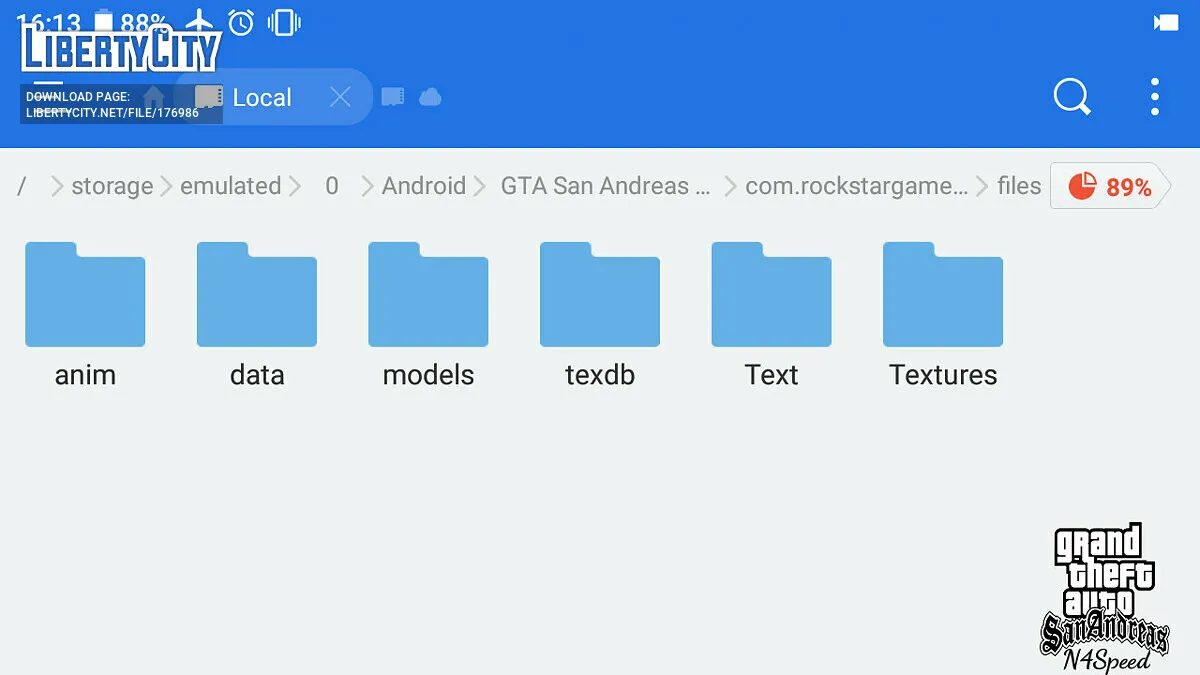Jump to emulated in the breadcrumb path

(230, 186)
